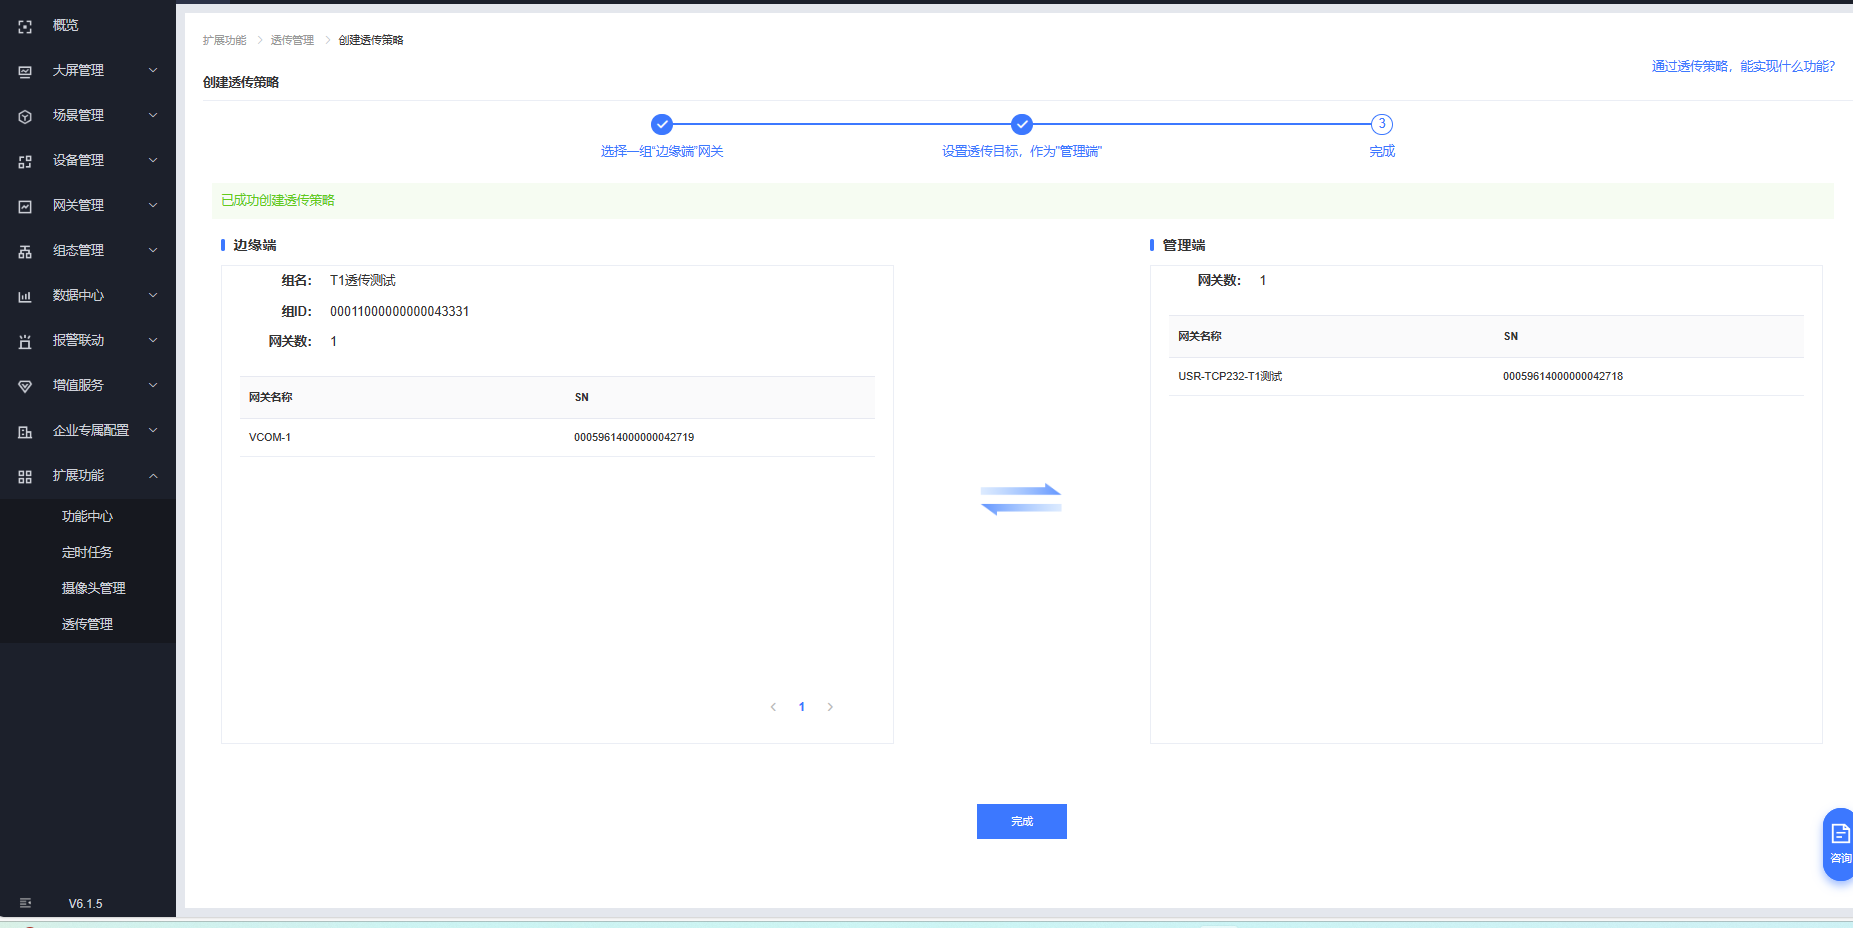Click the 数据中心 chart icon
The width and height of the screenshot is (1853, 928).
coord(25,296)
